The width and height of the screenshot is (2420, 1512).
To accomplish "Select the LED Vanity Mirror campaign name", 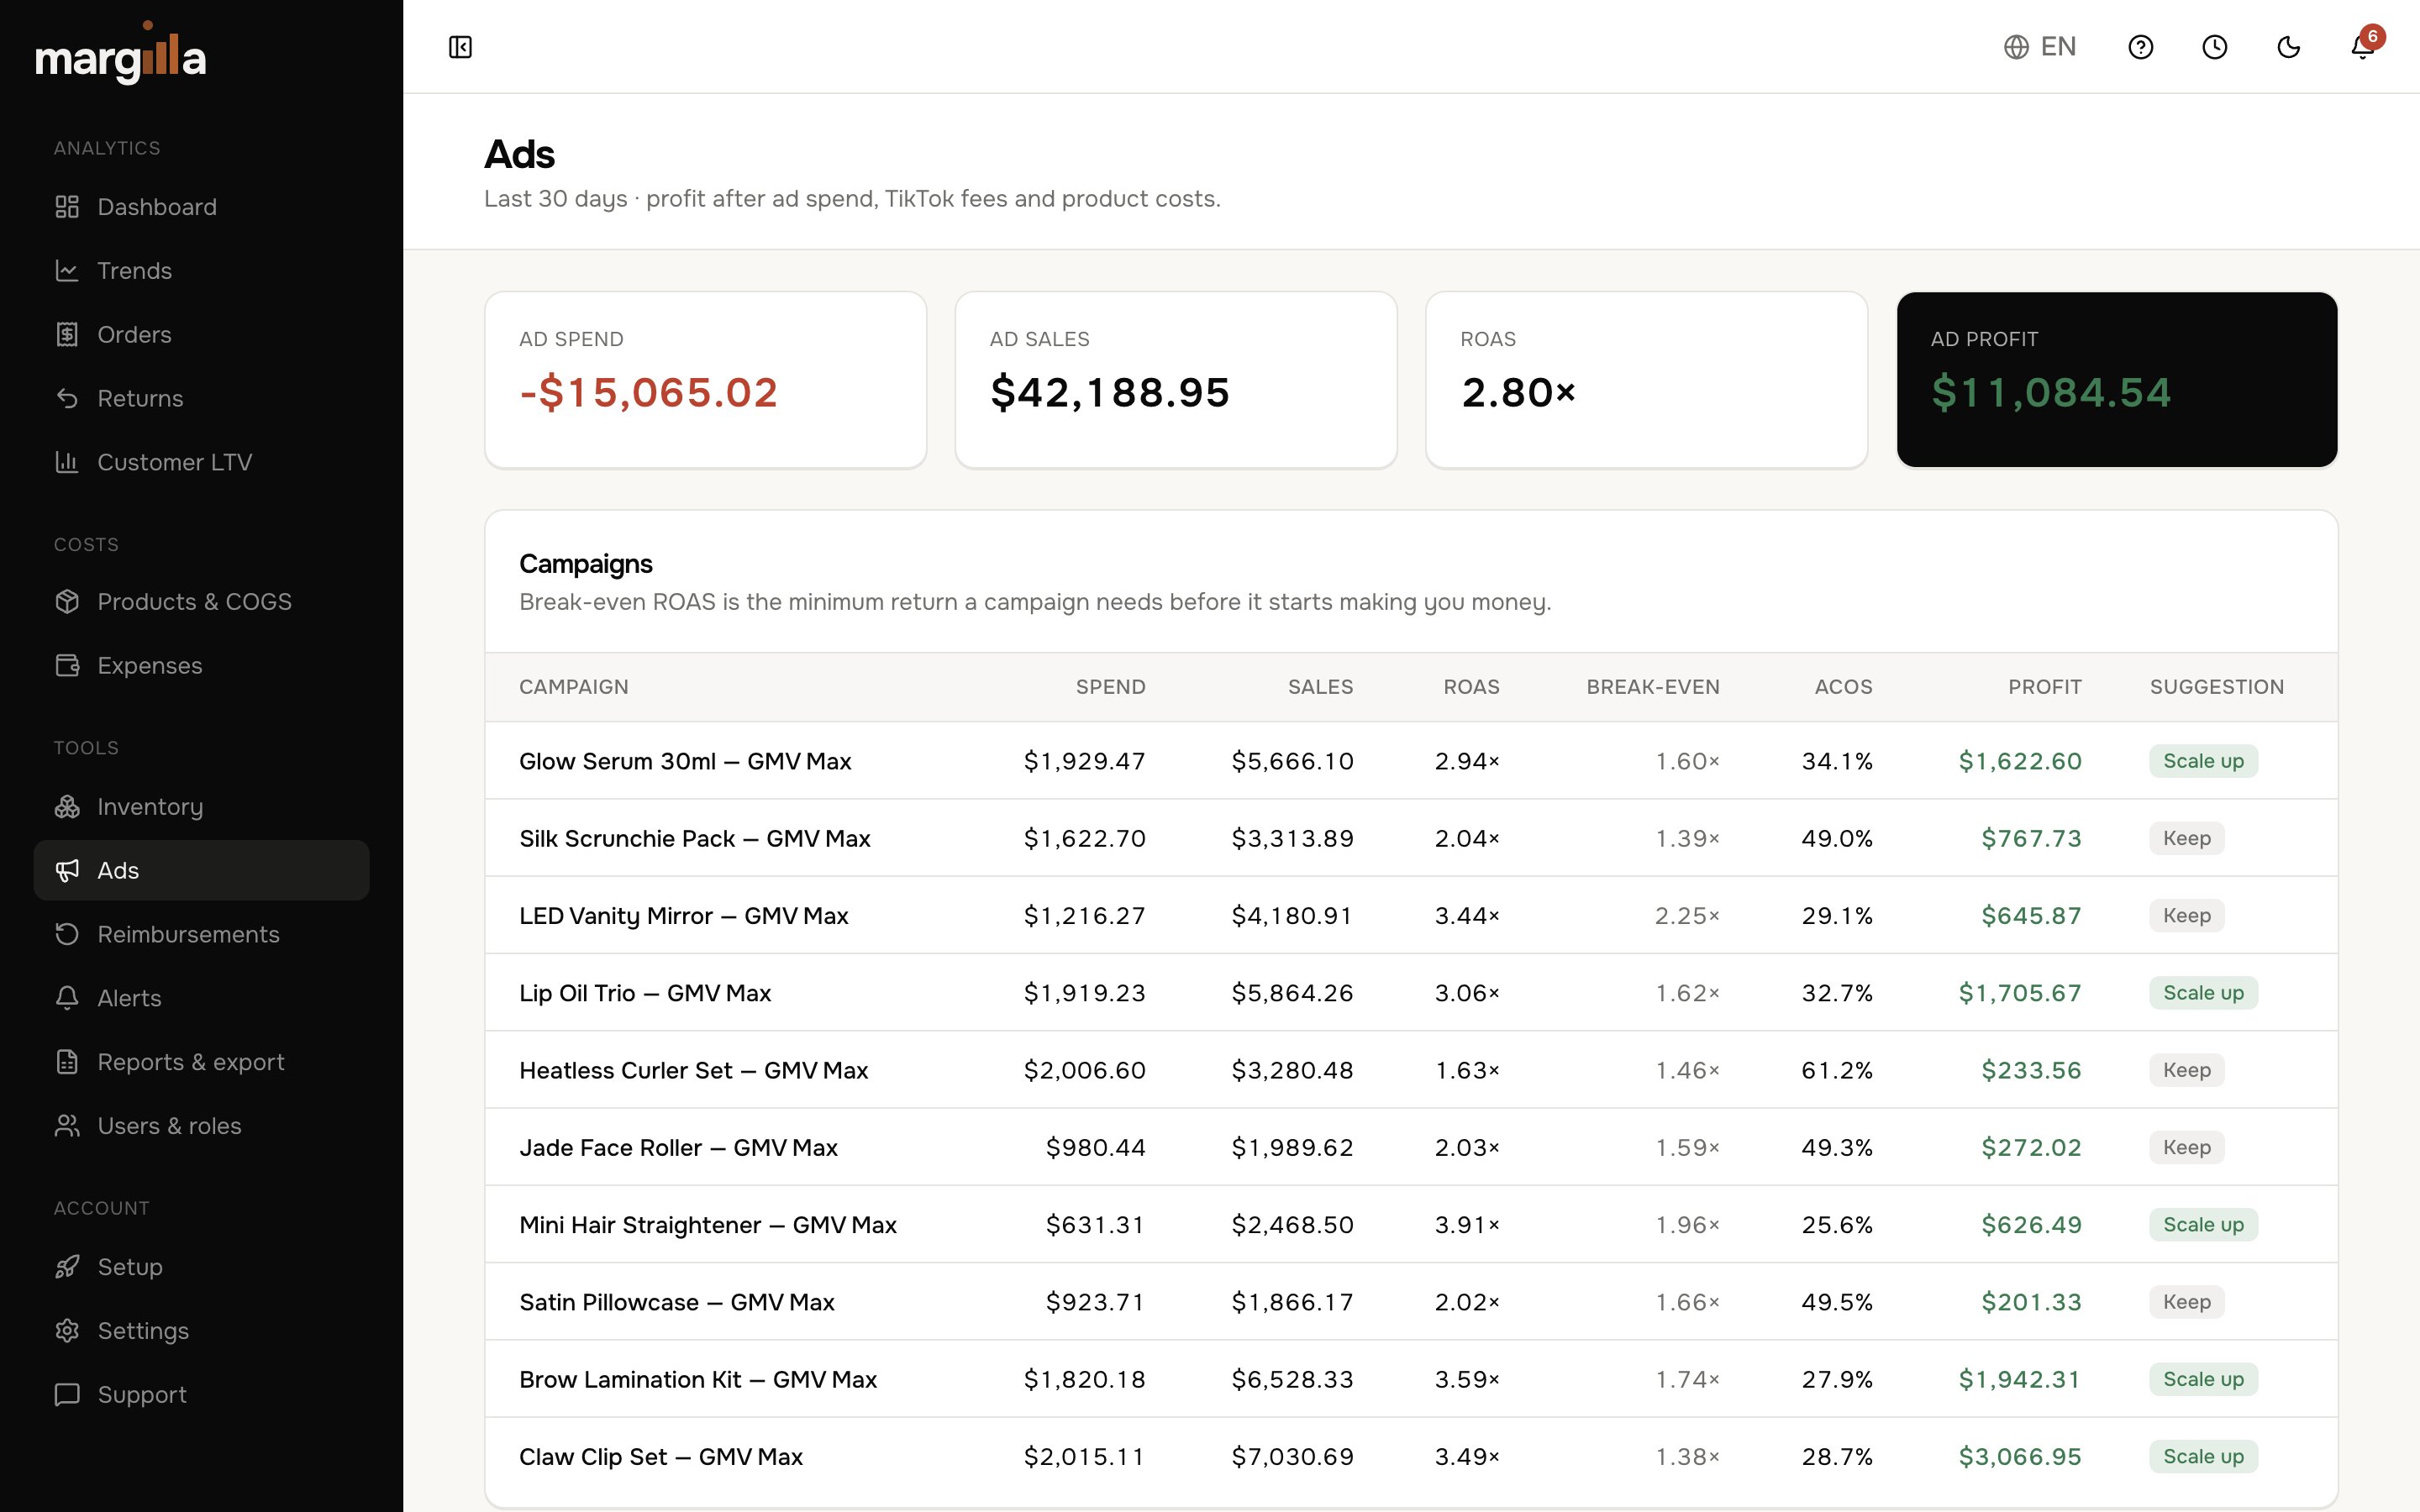I will click(x=684, y=916).
